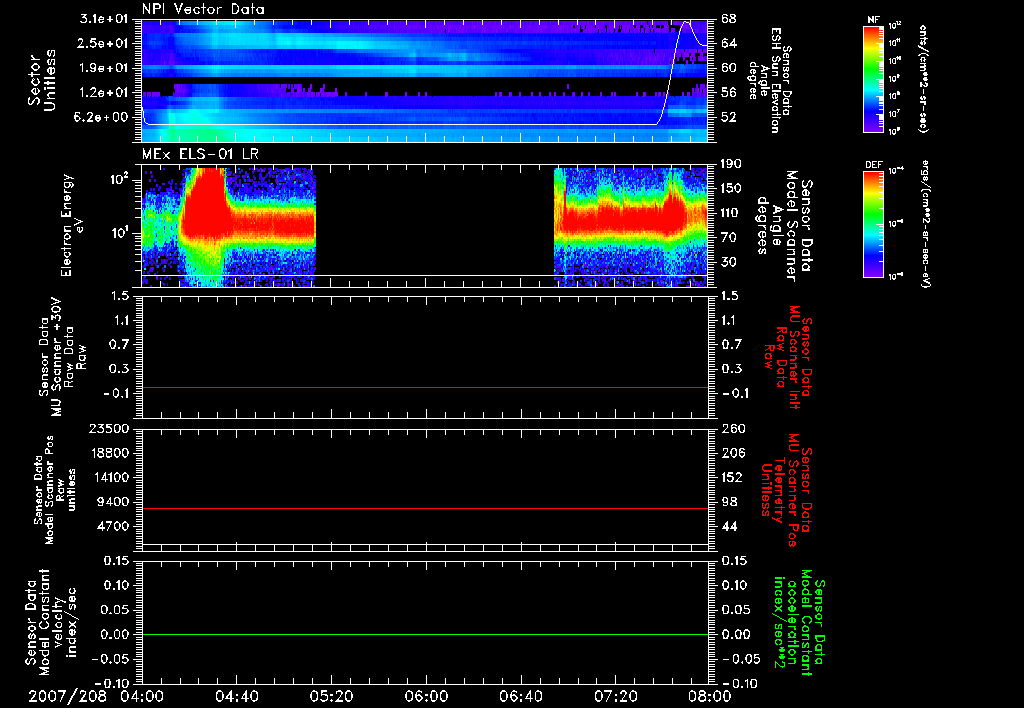Click the 52 degree elevation tick label
The image size is (1024, 708).
(x=729, y=117)
